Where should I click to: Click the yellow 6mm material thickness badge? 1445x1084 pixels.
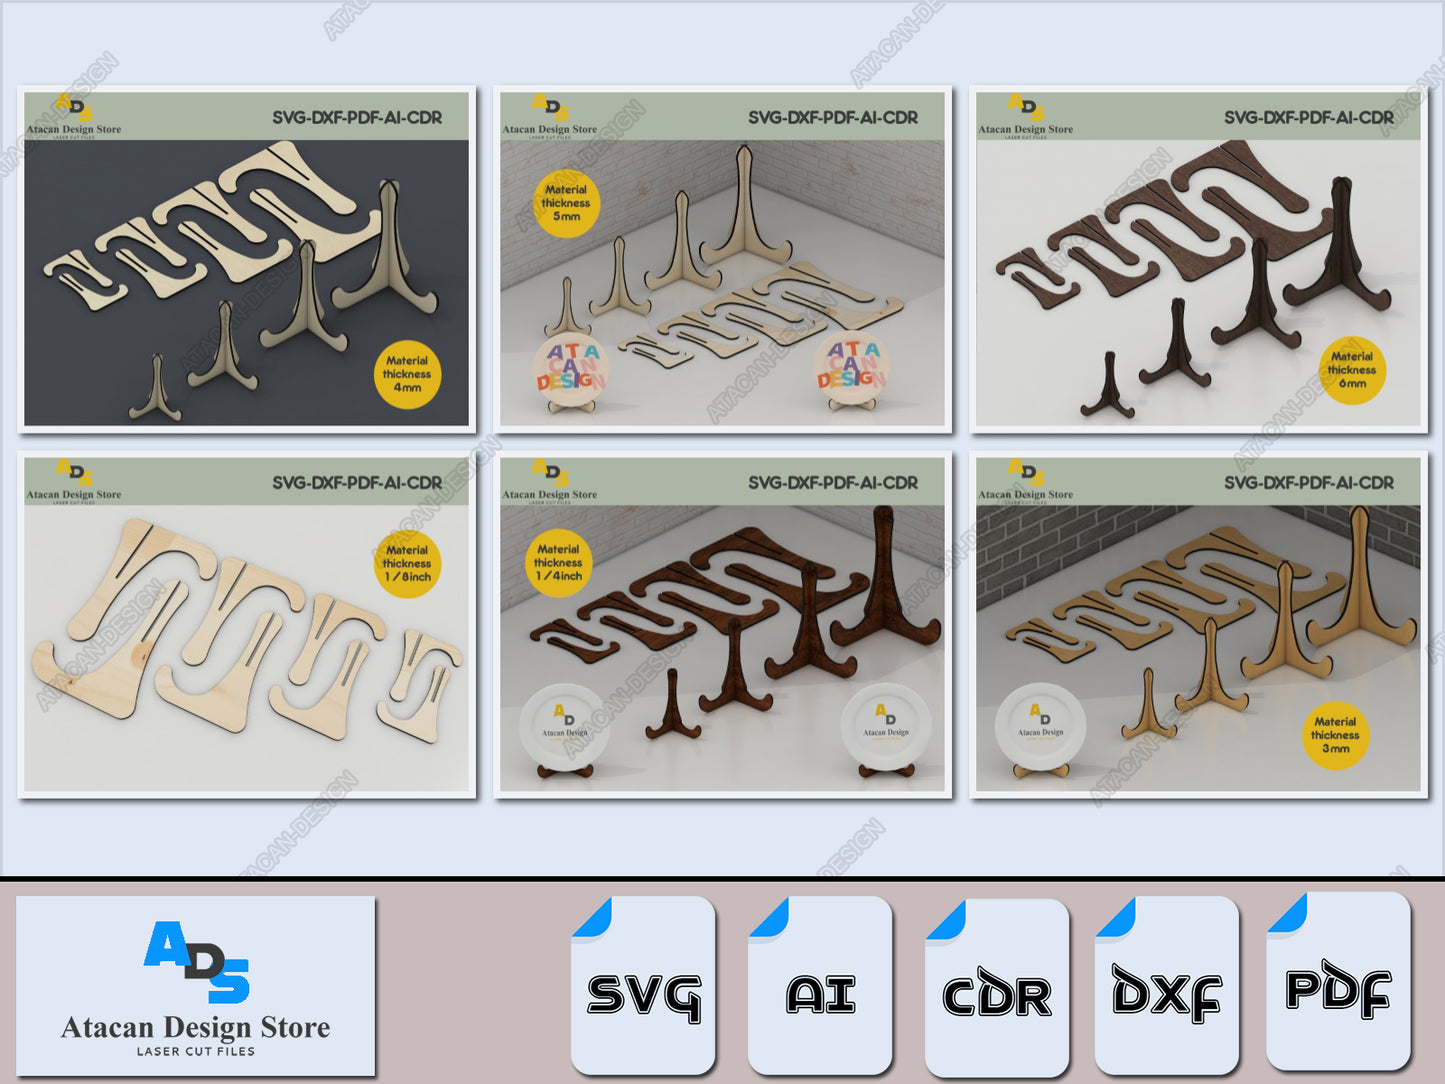click(x=1352, y=370)
